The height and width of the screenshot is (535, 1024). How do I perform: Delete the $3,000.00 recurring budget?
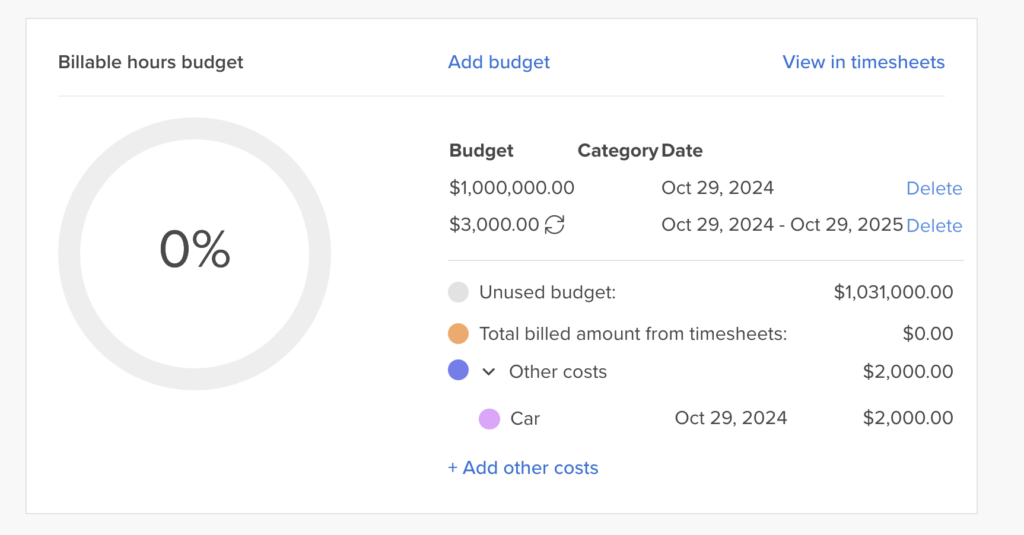[934, 225]
